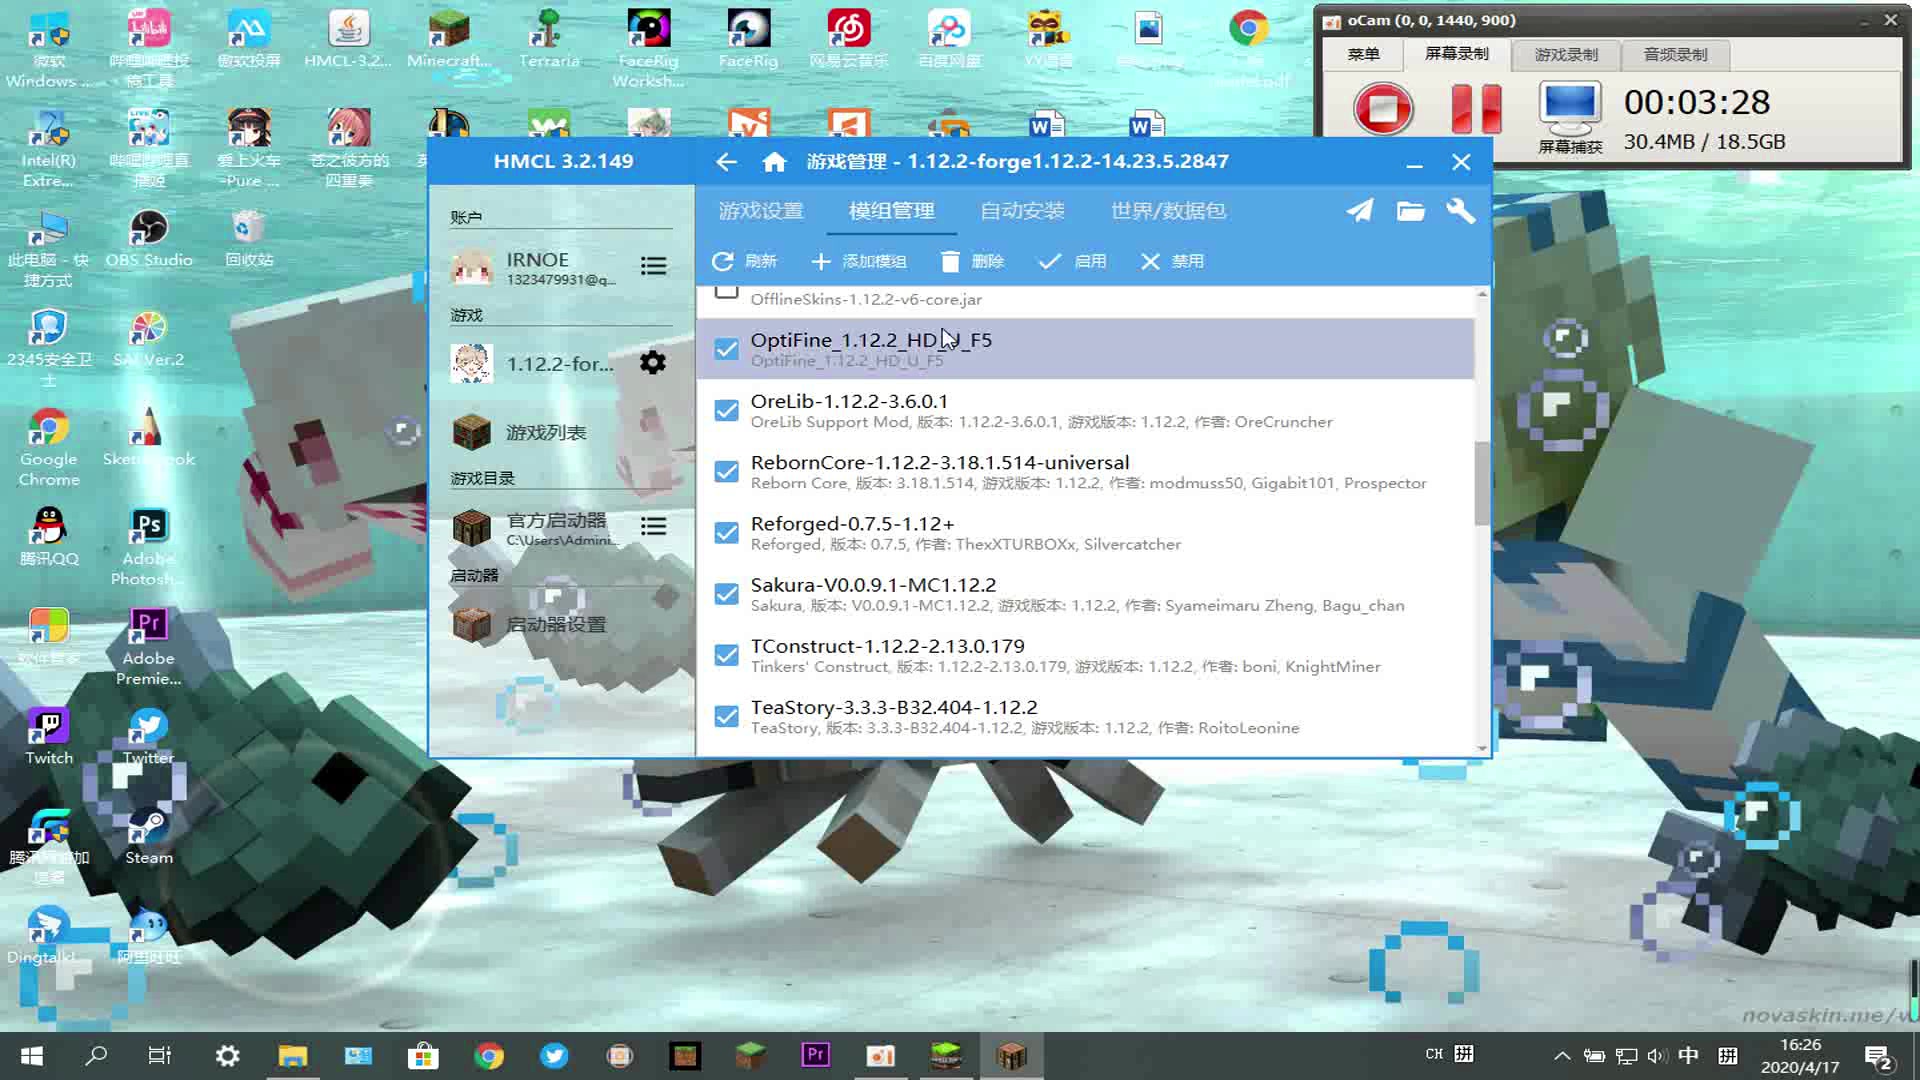The image size is (1920, 1080).
Task: Click 禁用 disable mod button
Action: (1172, 261)
